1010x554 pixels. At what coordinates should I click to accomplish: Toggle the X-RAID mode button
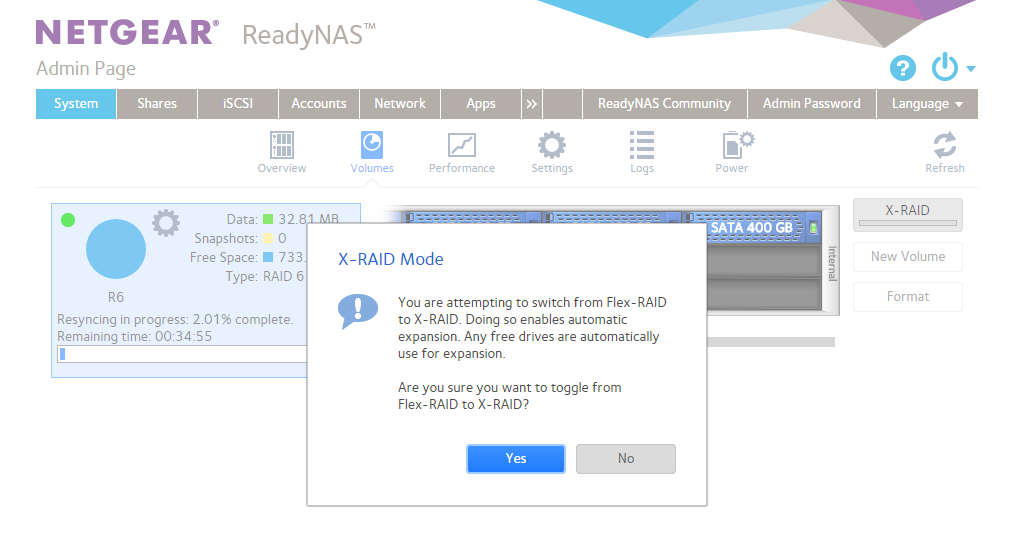coord(908,215)
